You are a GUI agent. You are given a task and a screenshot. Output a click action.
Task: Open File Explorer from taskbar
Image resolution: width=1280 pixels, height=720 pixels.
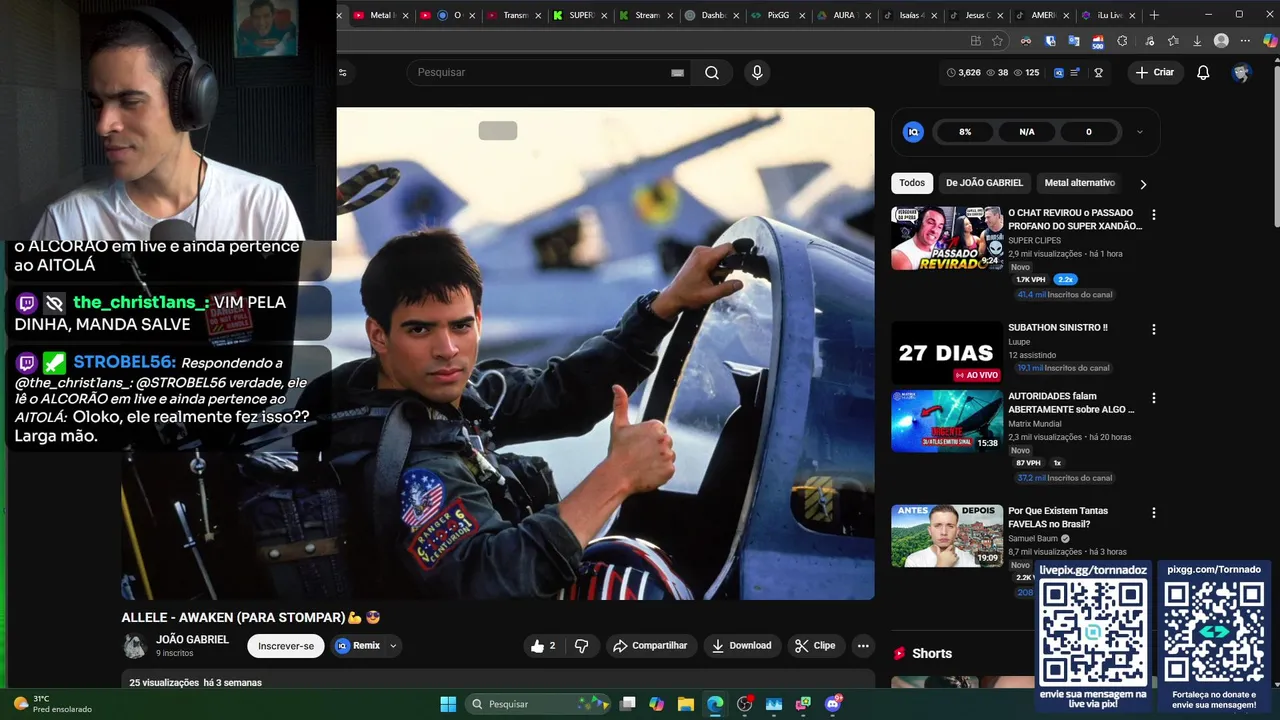pos(685,704)
